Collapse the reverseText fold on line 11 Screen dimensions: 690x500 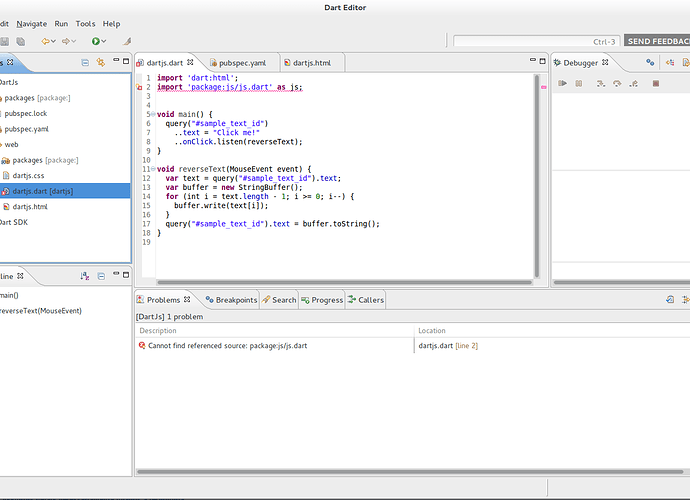[153, 169]
